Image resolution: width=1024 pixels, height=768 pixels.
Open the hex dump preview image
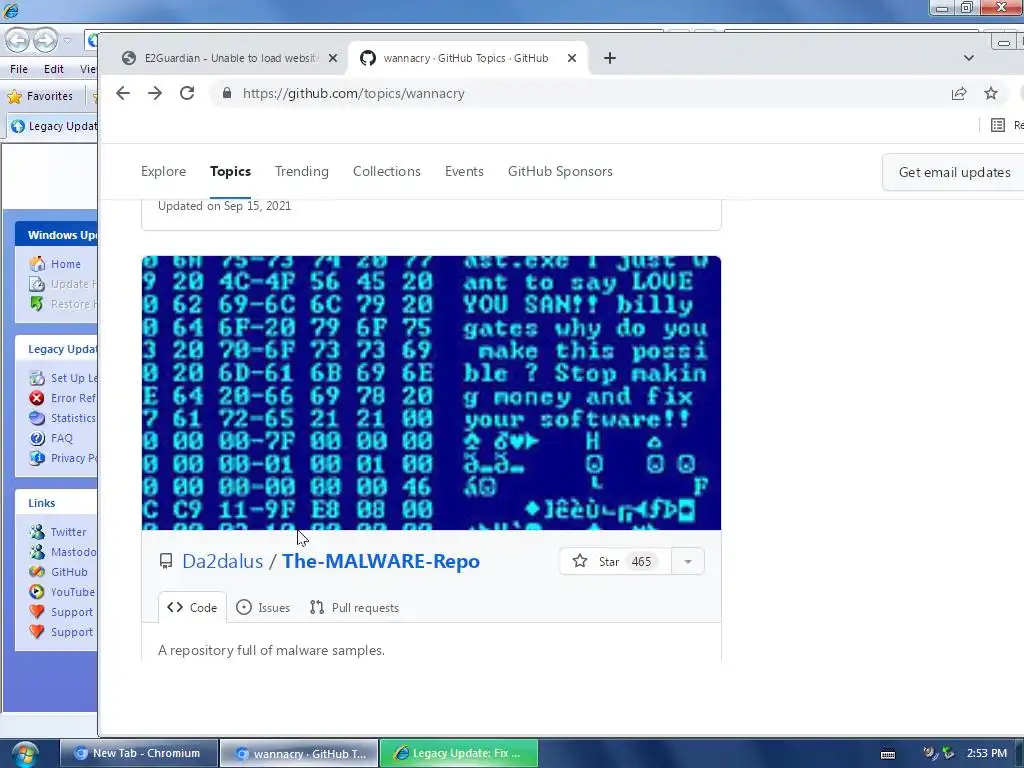point(431,392)
